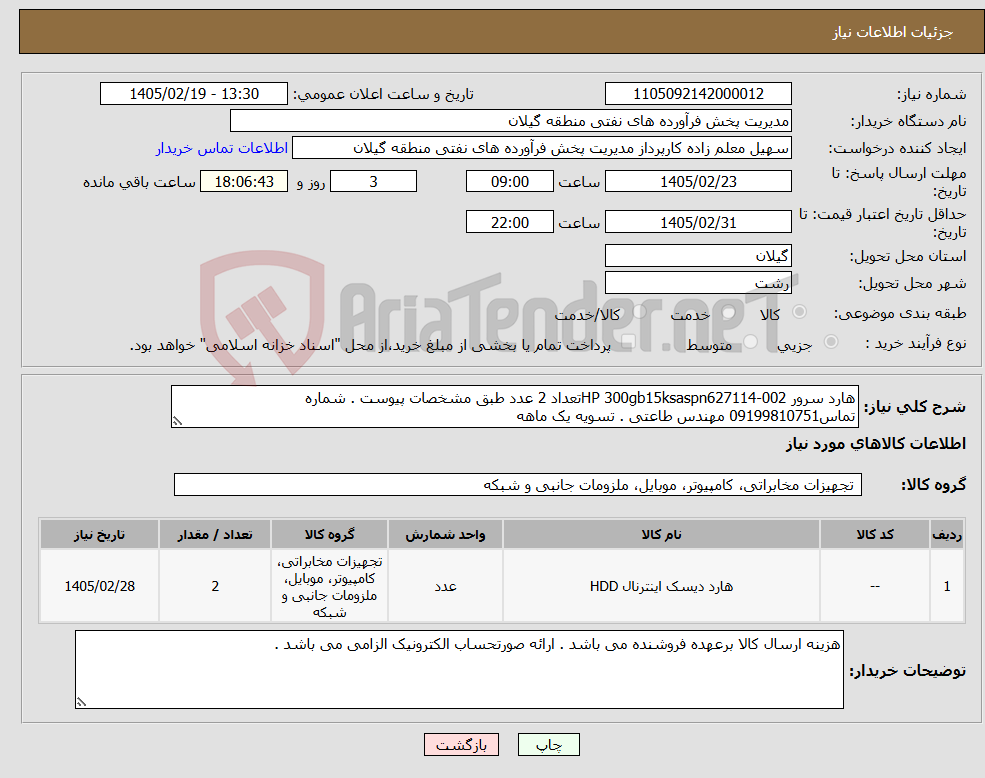Click the delivery city field رشت
The width and height of the screenshot is (985, 778).
coord(698,283)
